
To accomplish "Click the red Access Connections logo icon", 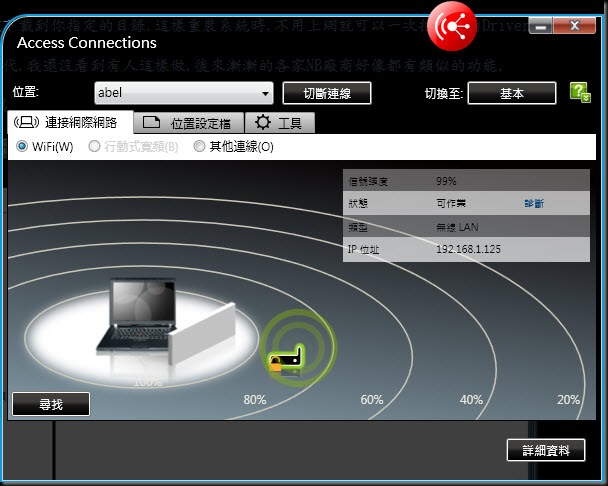I will pyautogui.click(x=452, y=26).
